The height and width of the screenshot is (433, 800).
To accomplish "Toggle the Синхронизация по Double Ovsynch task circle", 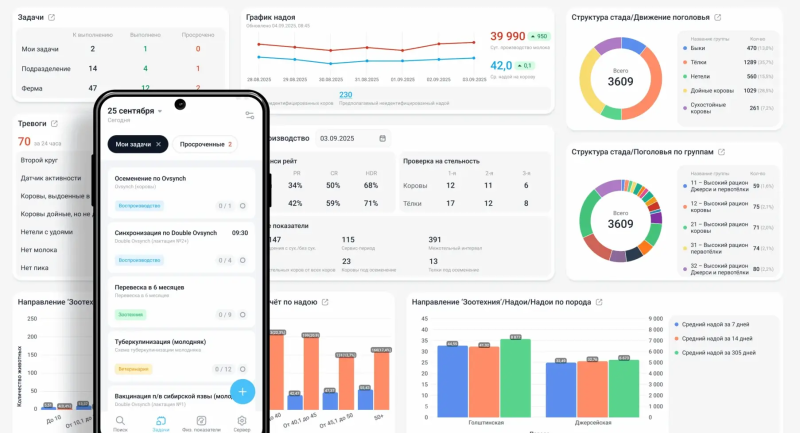I will (243, 260).
